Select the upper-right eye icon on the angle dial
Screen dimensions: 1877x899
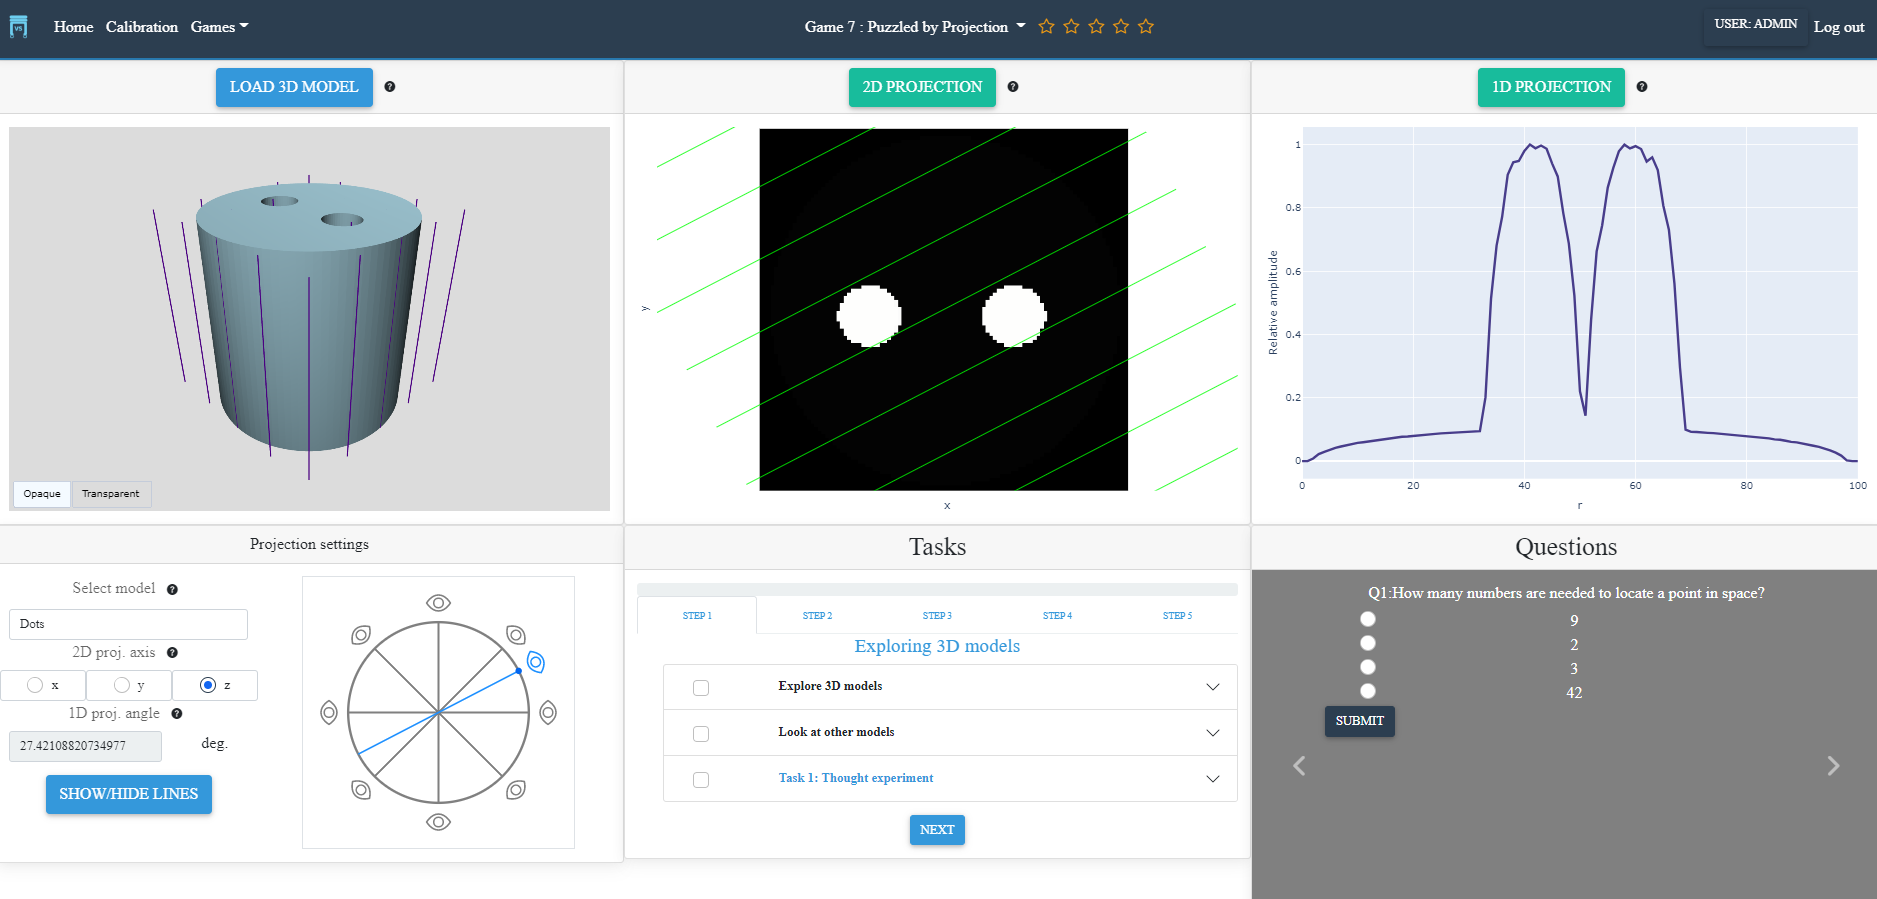(516, 635)
